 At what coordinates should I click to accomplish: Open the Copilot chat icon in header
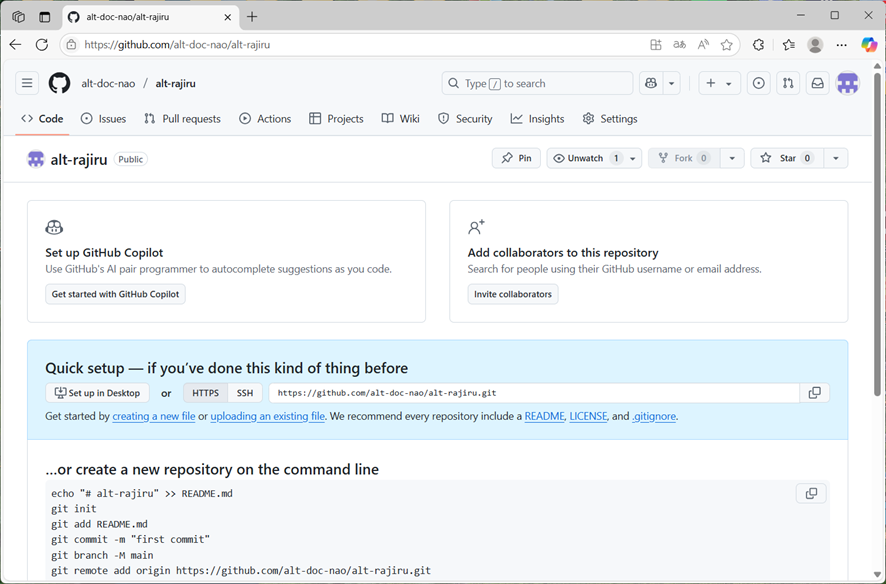[651, 84]
